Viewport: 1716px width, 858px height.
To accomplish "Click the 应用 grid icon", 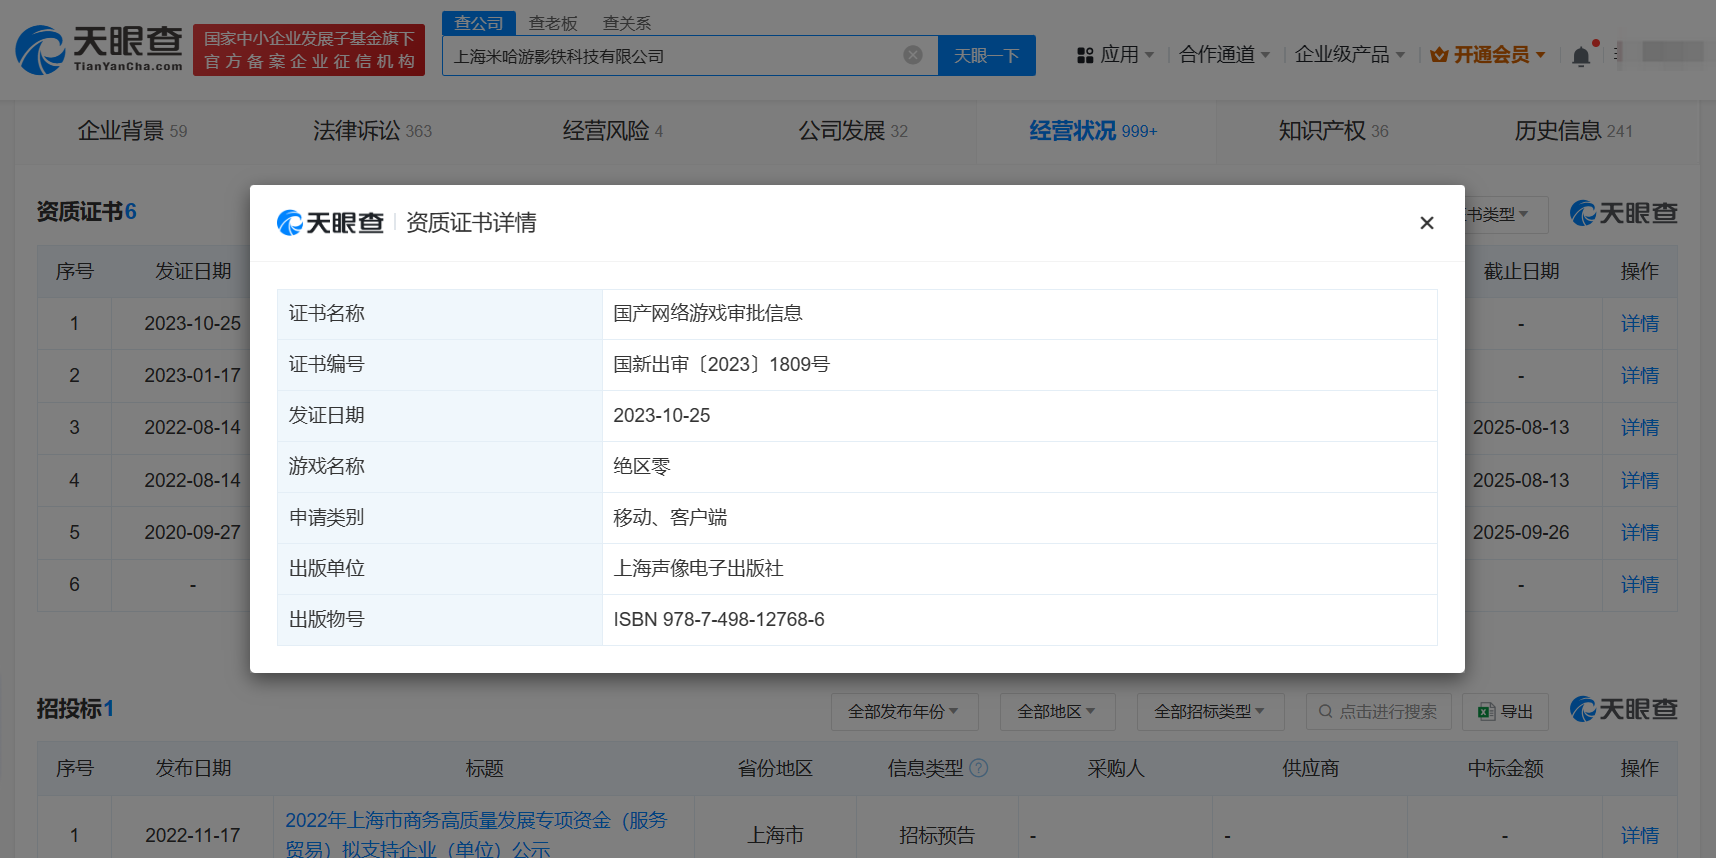I will (1085, 55).
